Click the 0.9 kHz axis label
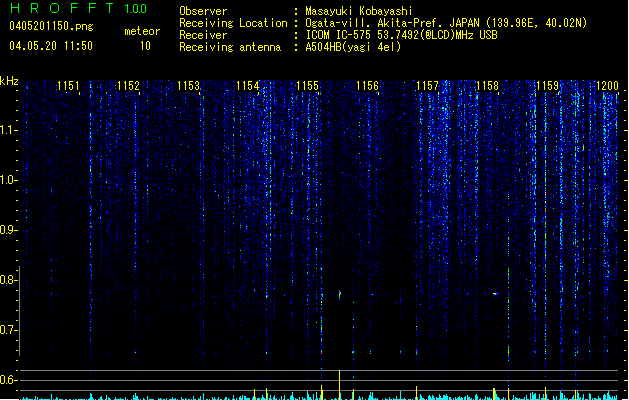This screenshot has width=629, height=400. (8, 230)
